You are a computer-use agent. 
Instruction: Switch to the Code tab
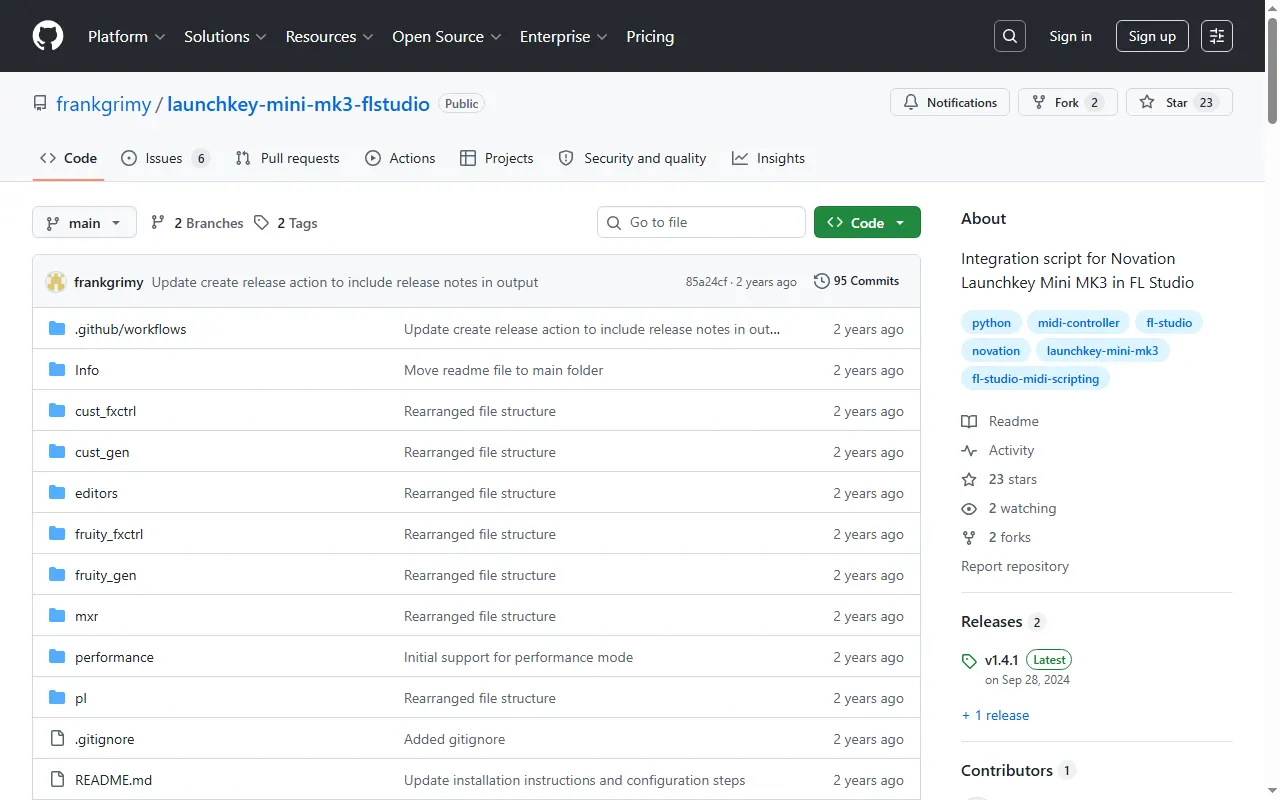click(68, 158)
